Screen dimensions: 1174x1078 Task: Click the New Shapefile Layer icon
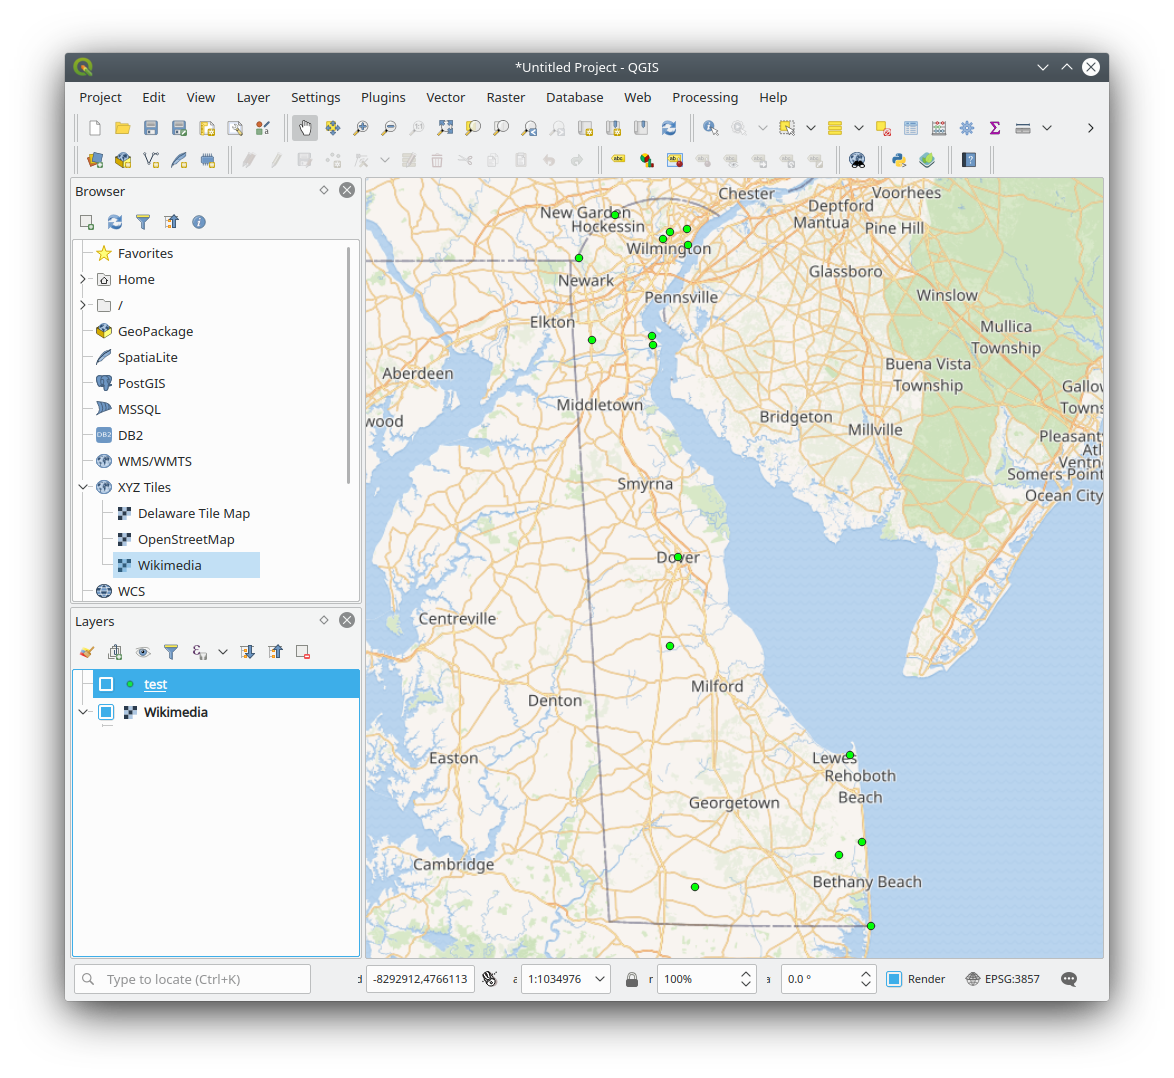(x=150, y=160)
